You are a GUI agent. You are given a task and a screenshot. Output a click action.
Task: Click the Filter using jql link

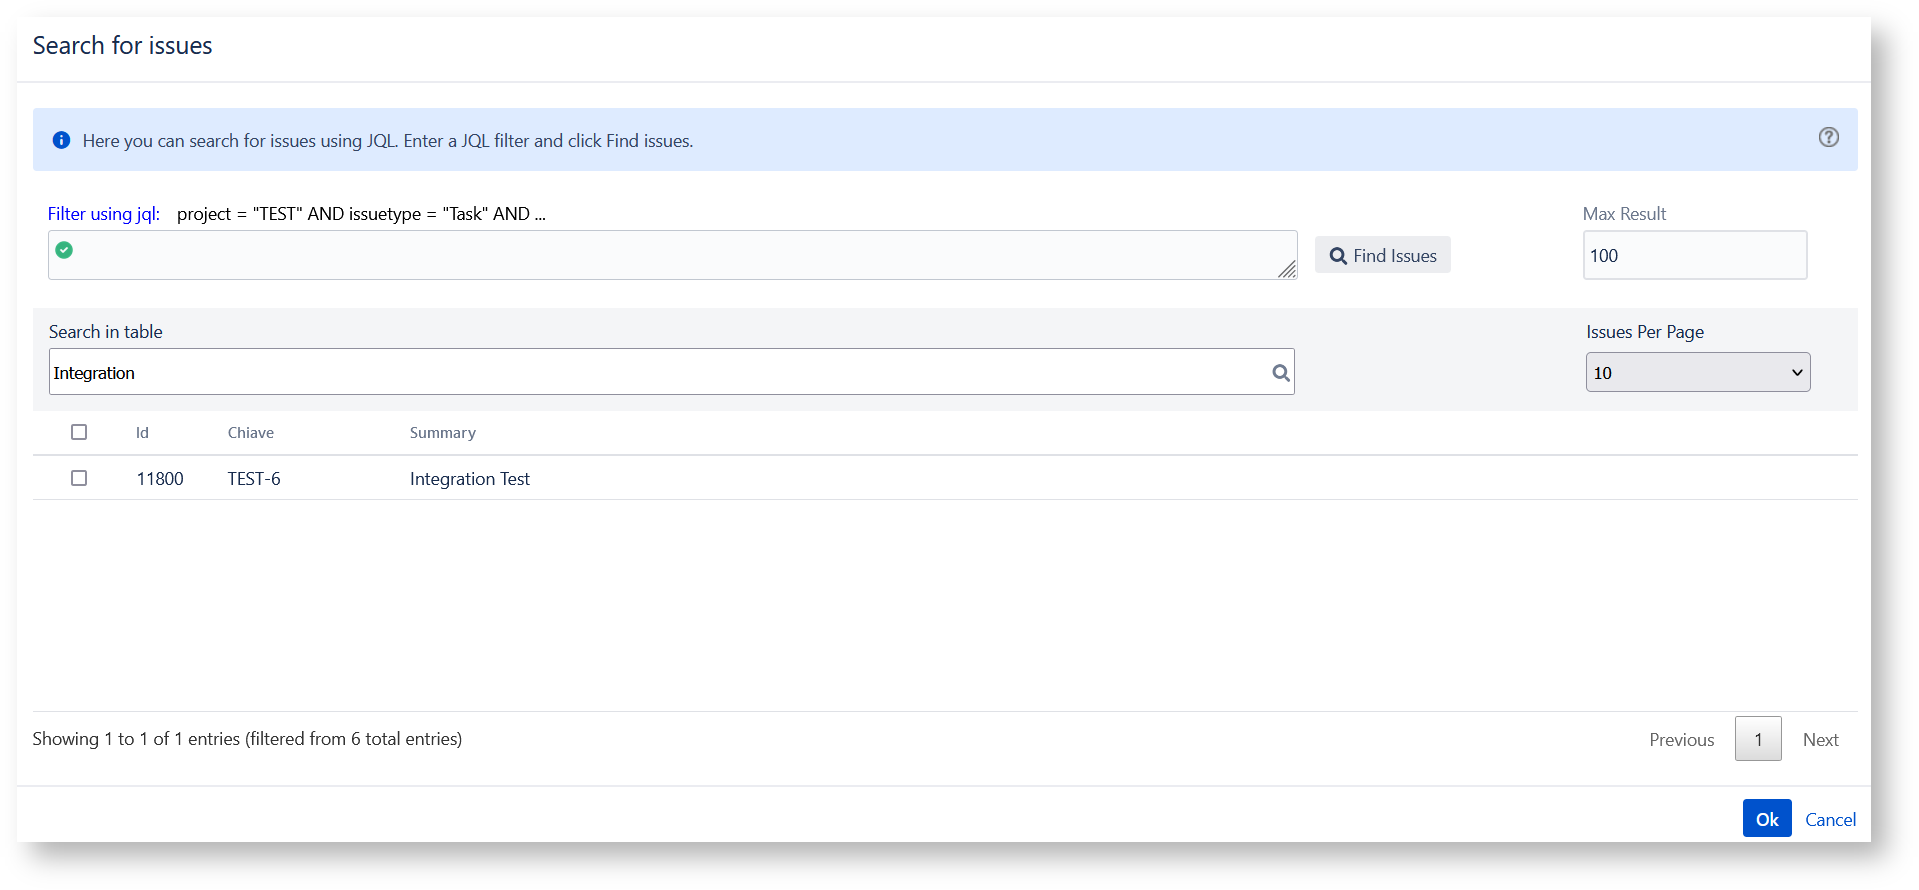104,214
